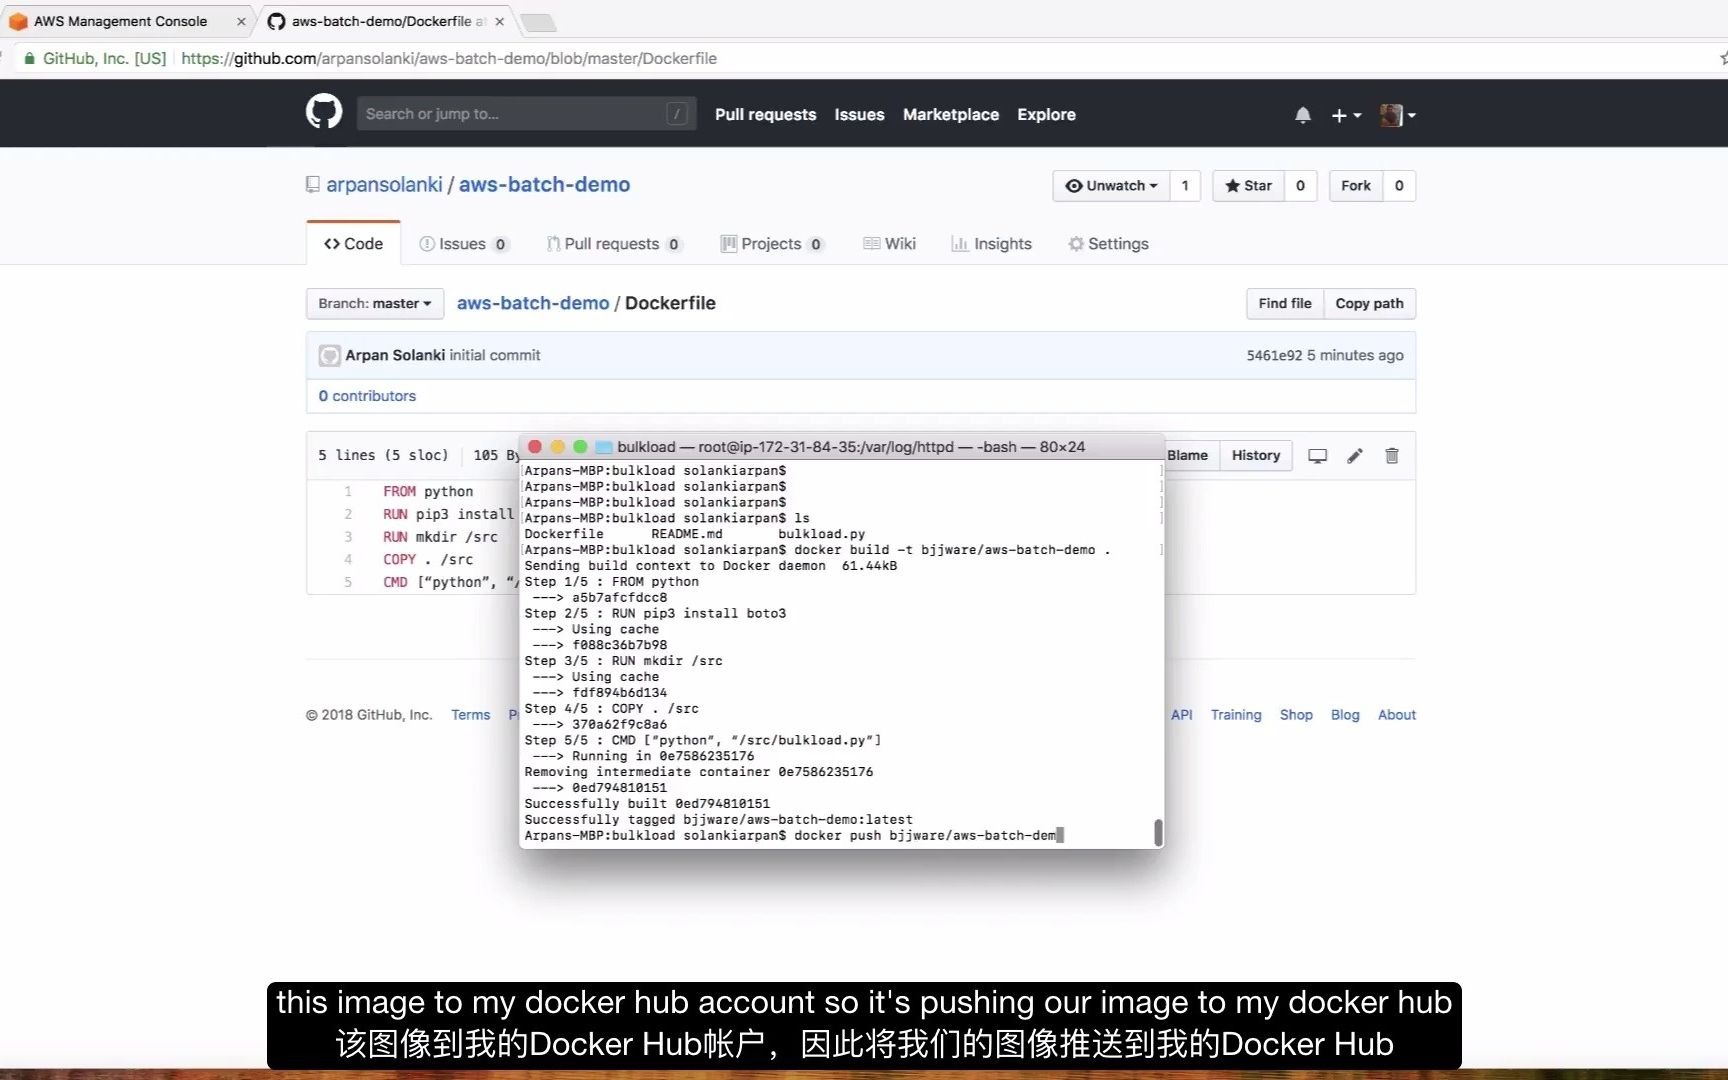Star the repository
This screenshot has width=1728, height=1080.
click(1249, 186)
